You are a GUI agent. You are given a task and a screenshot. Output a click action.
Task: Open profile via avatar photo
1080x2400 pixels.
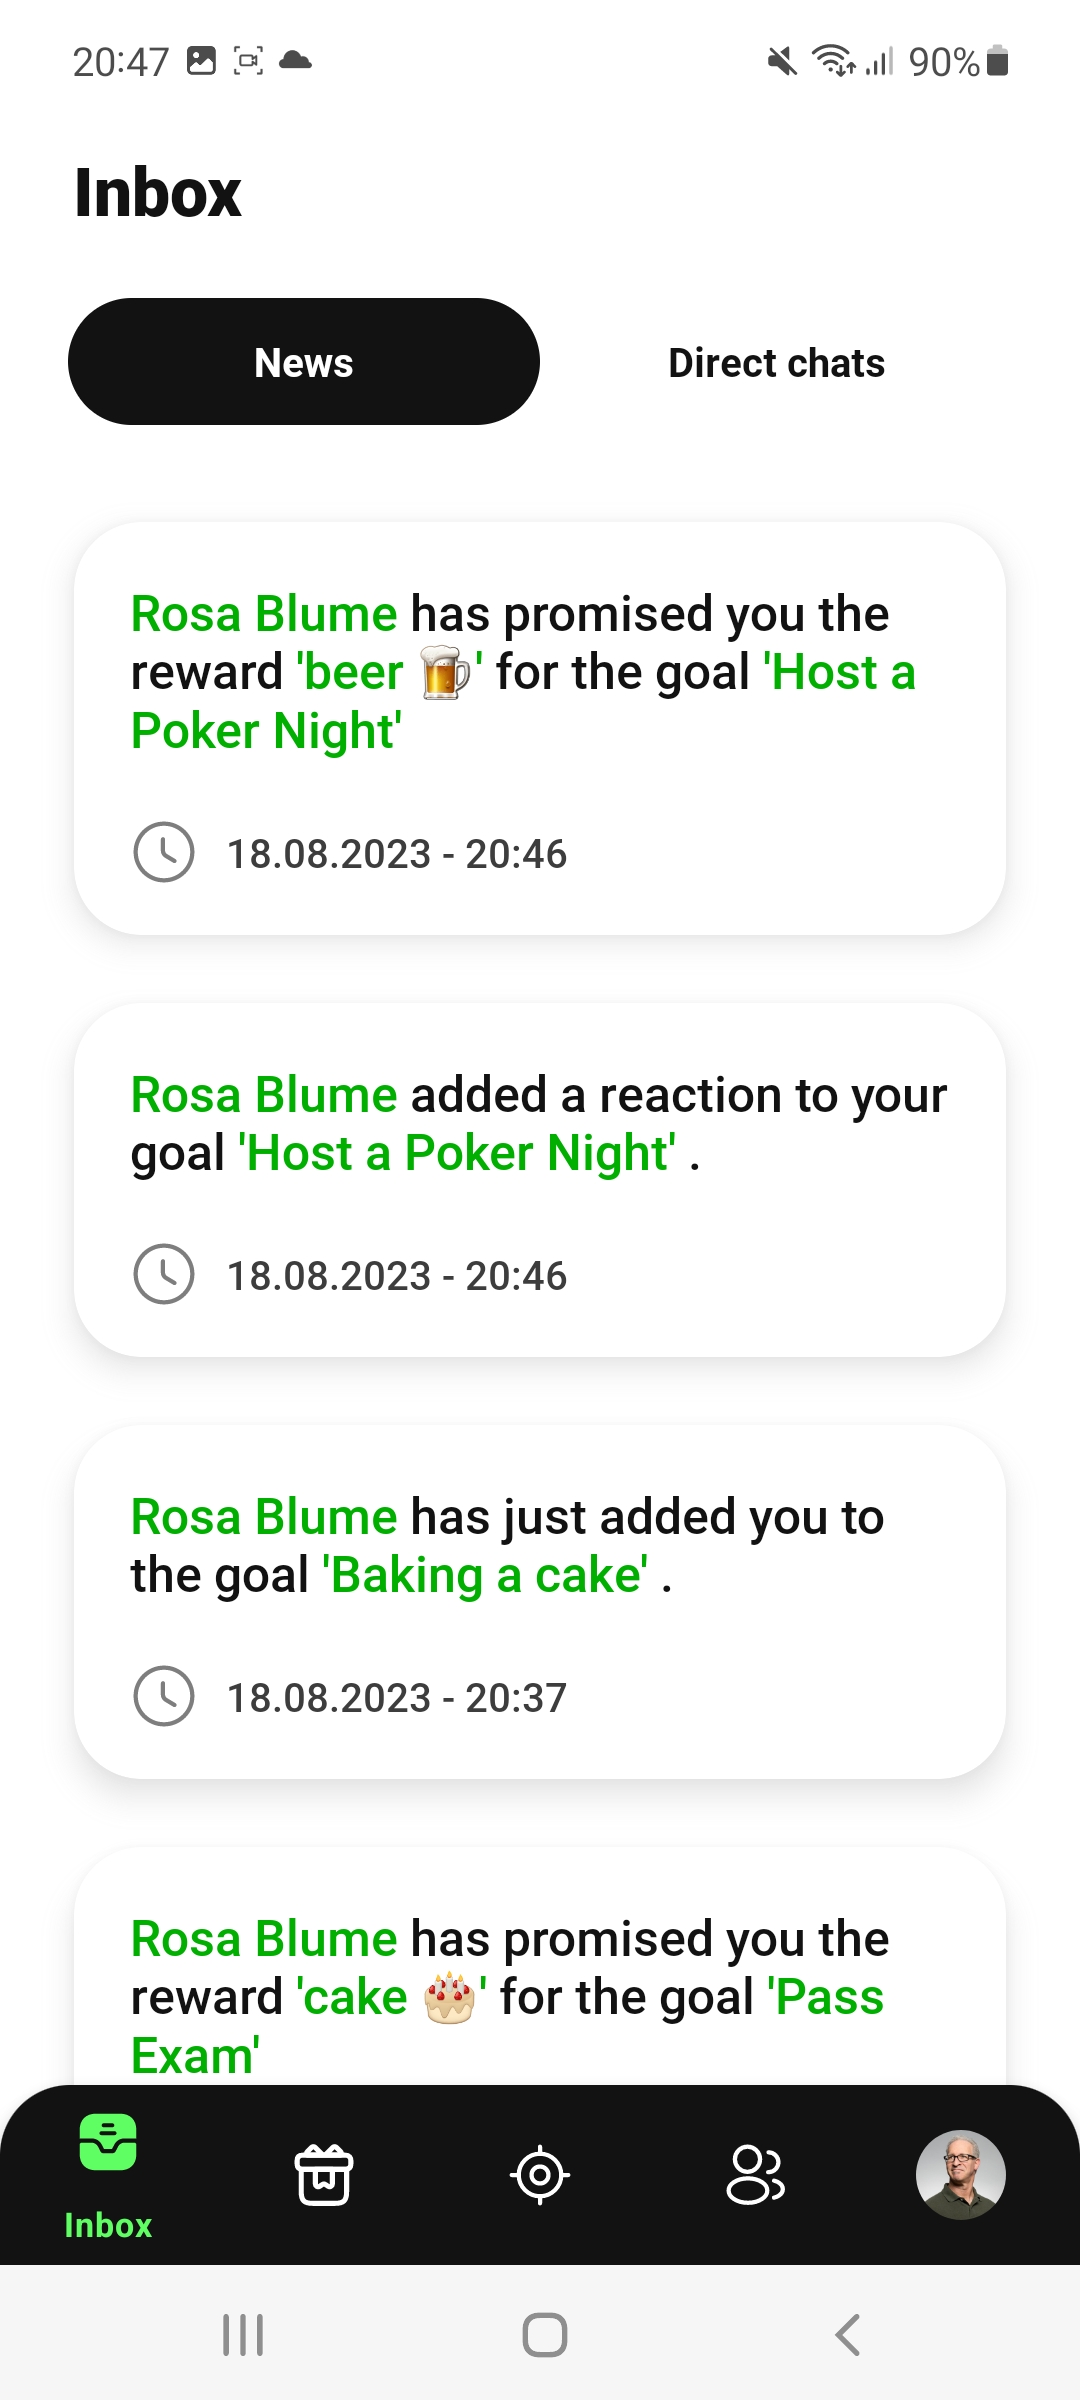pyautogui.click(x=960, y=2175)
